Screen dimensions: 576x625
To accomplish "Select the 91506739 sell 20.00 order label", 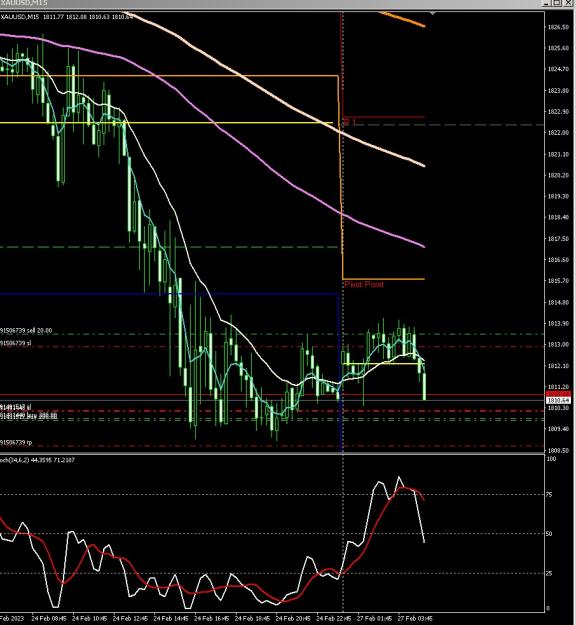I will [x=26, y=330].
